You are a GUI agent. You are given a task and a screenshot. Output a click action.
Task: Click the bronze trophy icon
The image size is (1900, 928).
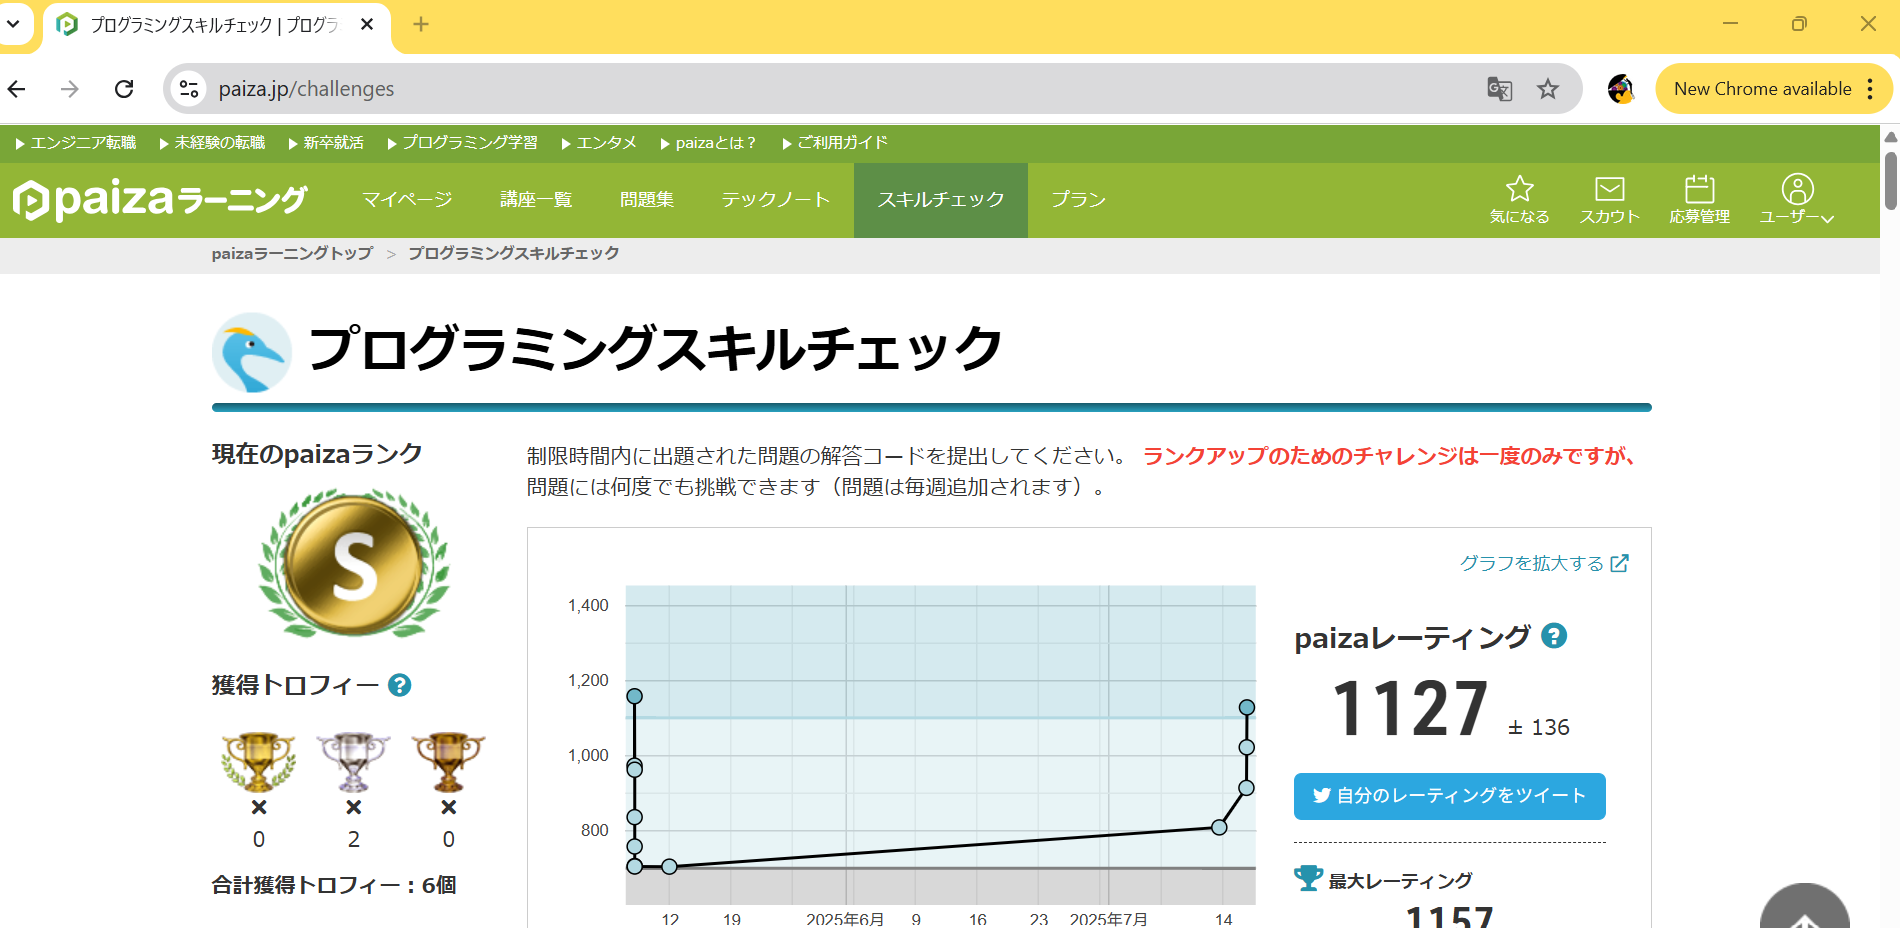(448, 762)
